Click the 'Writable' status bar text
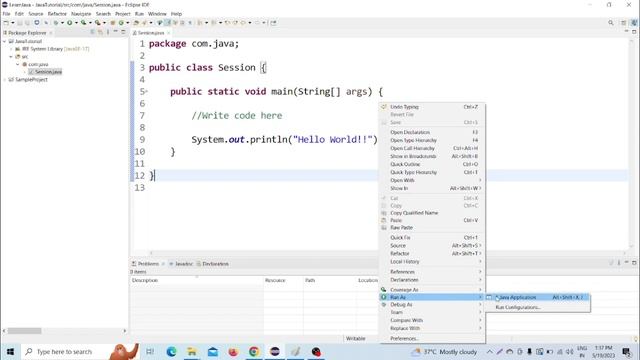The height and width of the screenshot is (360, 640). 356,338
